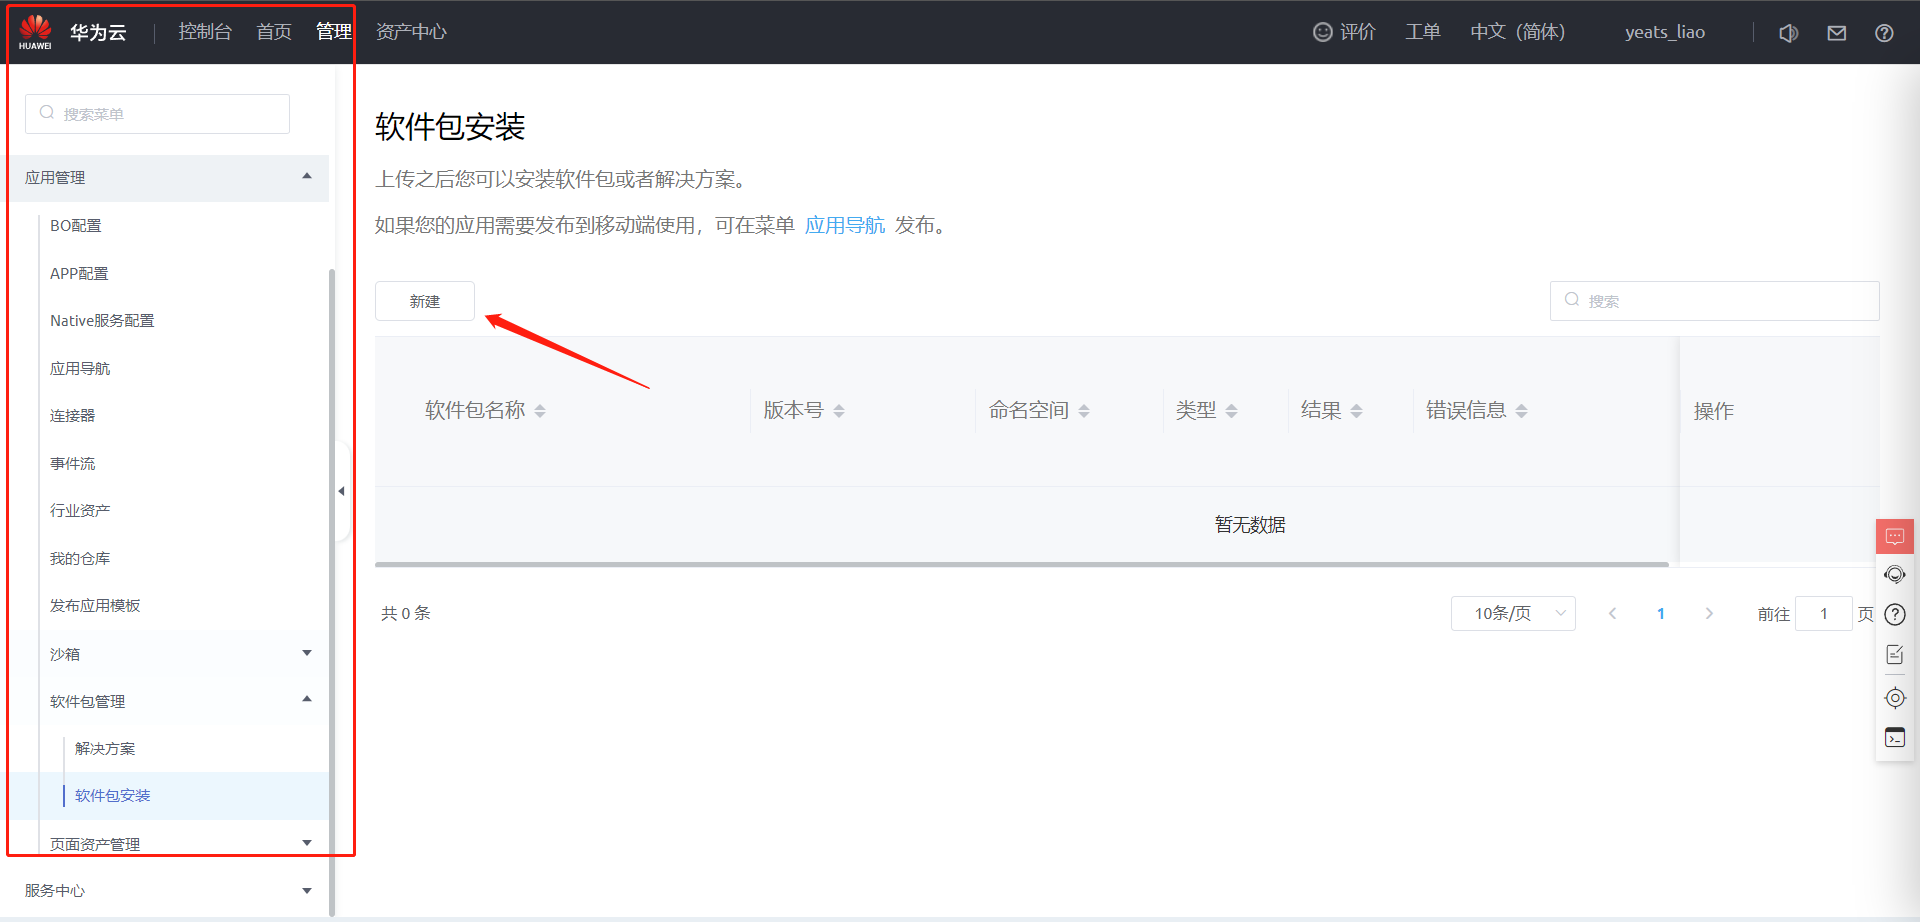
Task: Click the floating sidebar help circle icon
Action: tap(1895, 614)
